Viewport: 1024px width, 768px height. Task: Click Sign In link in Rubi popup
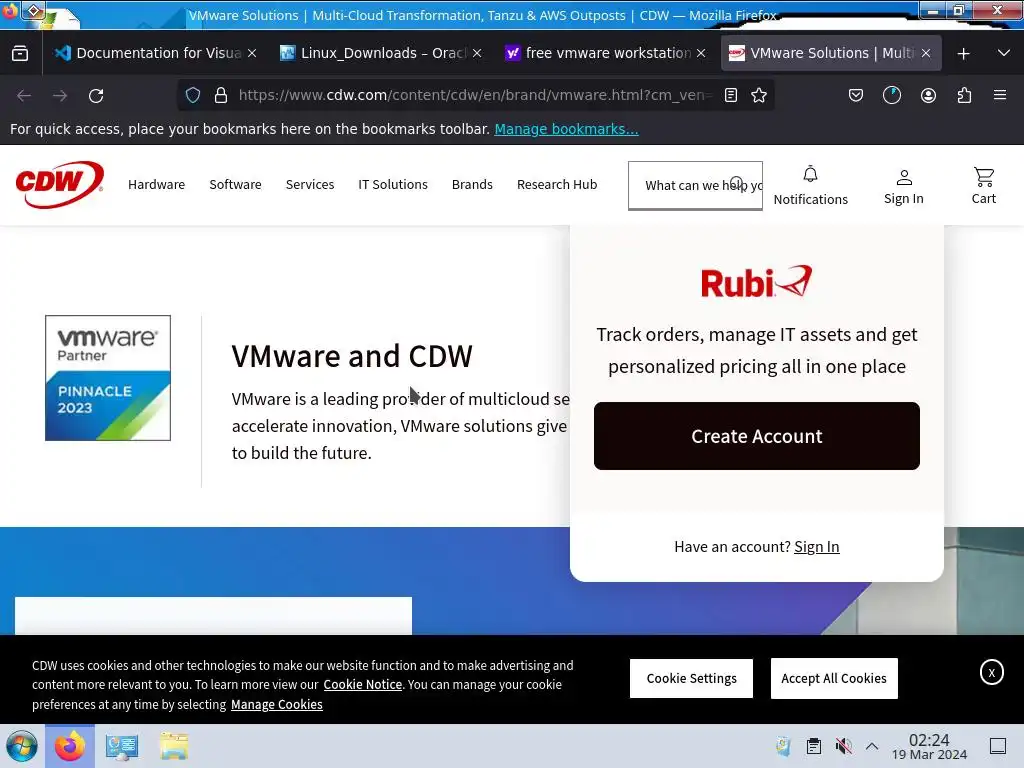coord(816,547)
